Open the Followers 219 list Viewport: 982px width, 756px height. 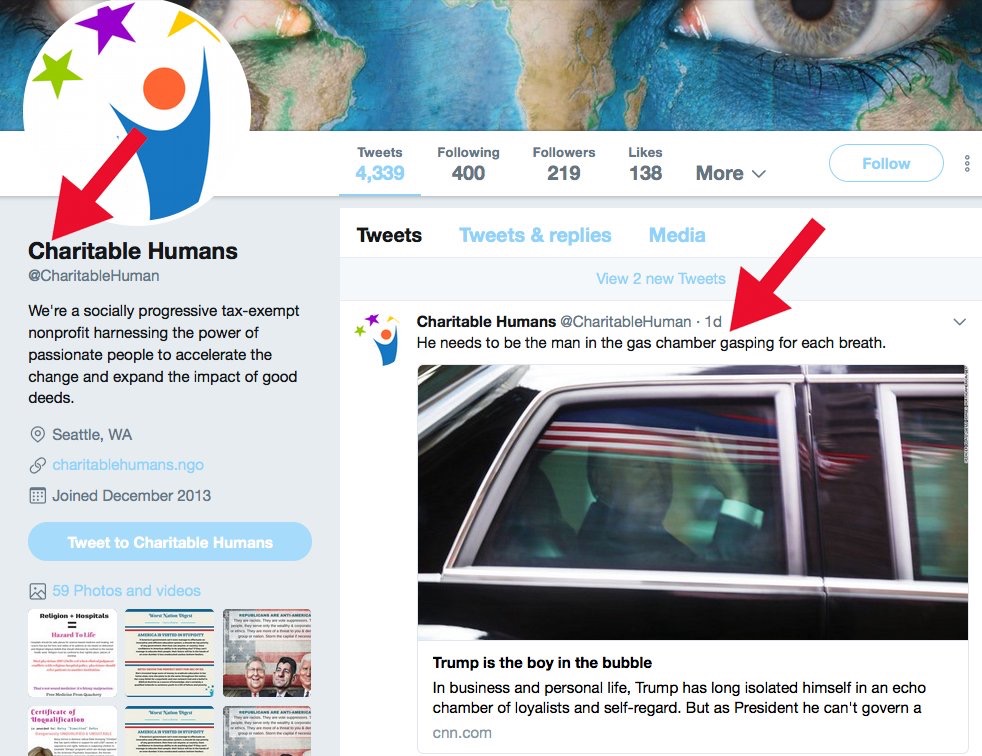click(564, 164)
